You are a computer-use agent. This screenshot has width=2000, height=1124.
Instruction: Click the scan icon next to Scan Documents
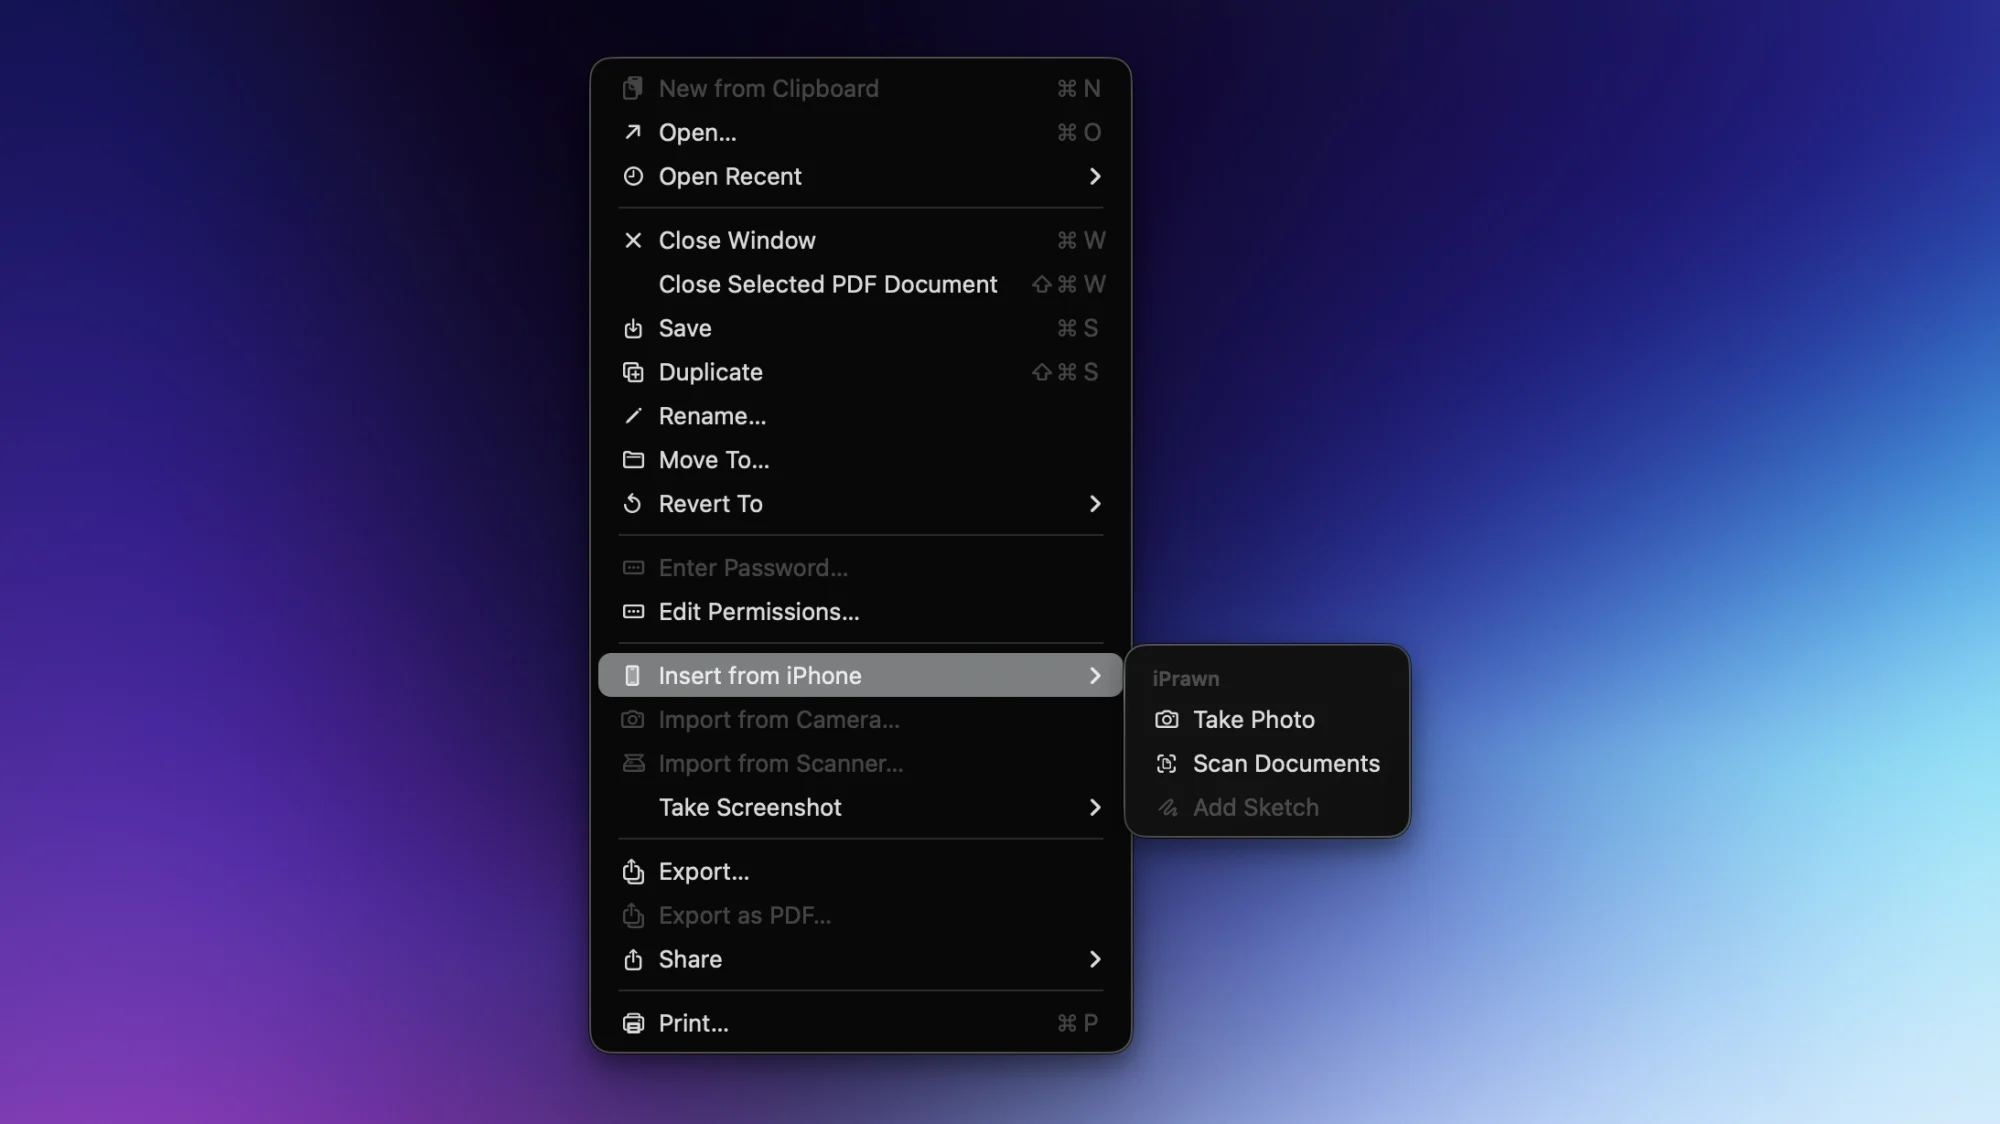(1166, 764)
